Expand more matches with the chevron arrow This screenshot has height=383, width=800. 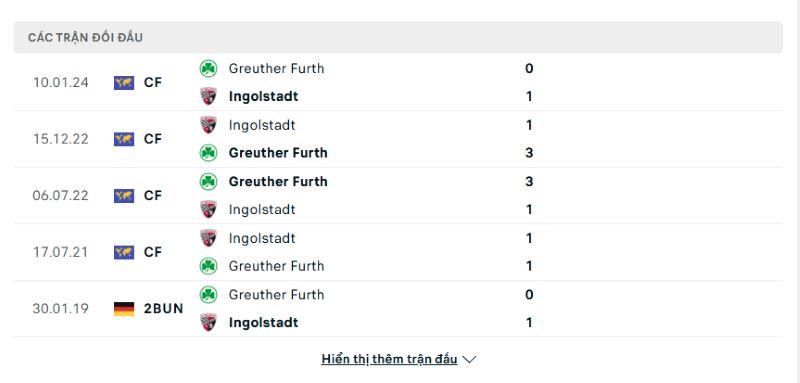[x=469, y=360]
